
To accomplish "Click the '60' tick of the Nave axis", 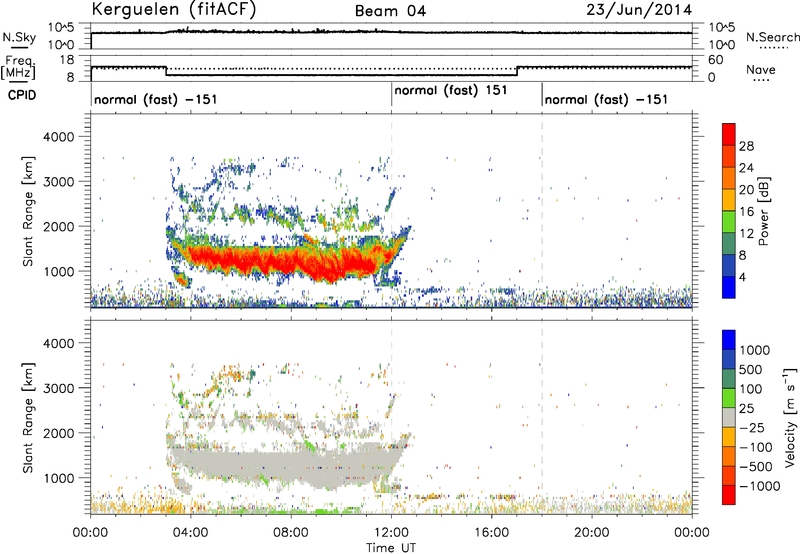I will [x=715, y=60].
